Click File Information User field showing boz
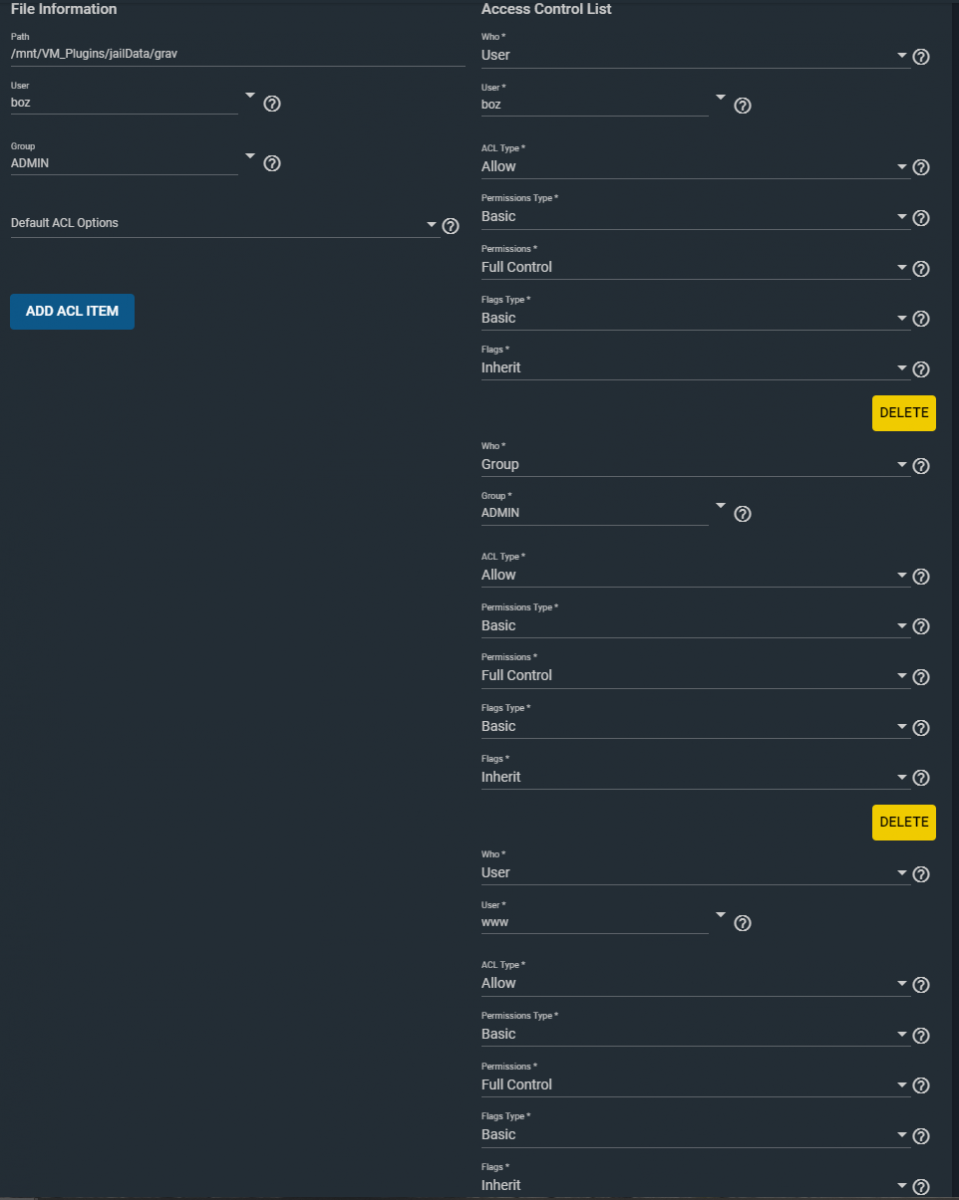Viewport: 959px width, 1200px height. tap(124, 102)
